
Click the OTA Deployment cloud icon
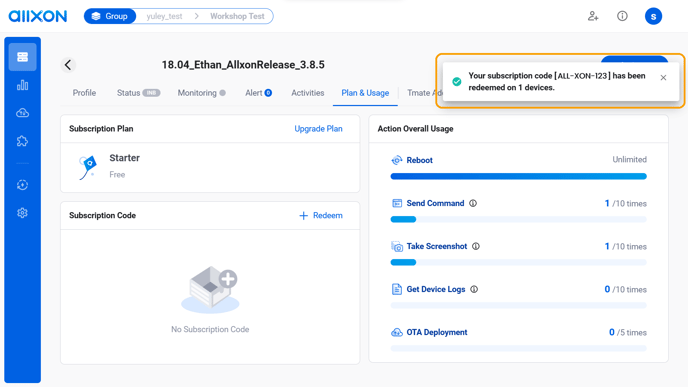pyautogui.click(x=397, y=332)
